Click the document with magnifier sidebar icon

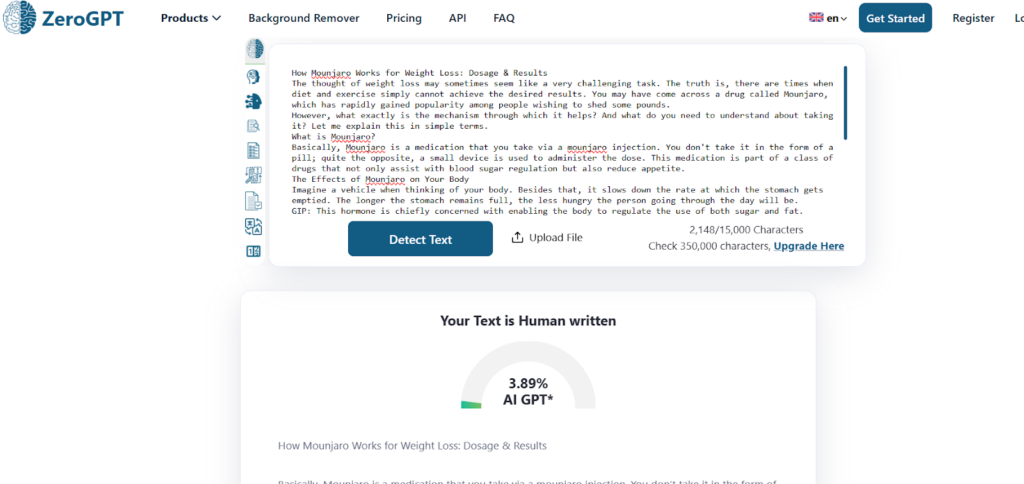[x=254, y=126]
